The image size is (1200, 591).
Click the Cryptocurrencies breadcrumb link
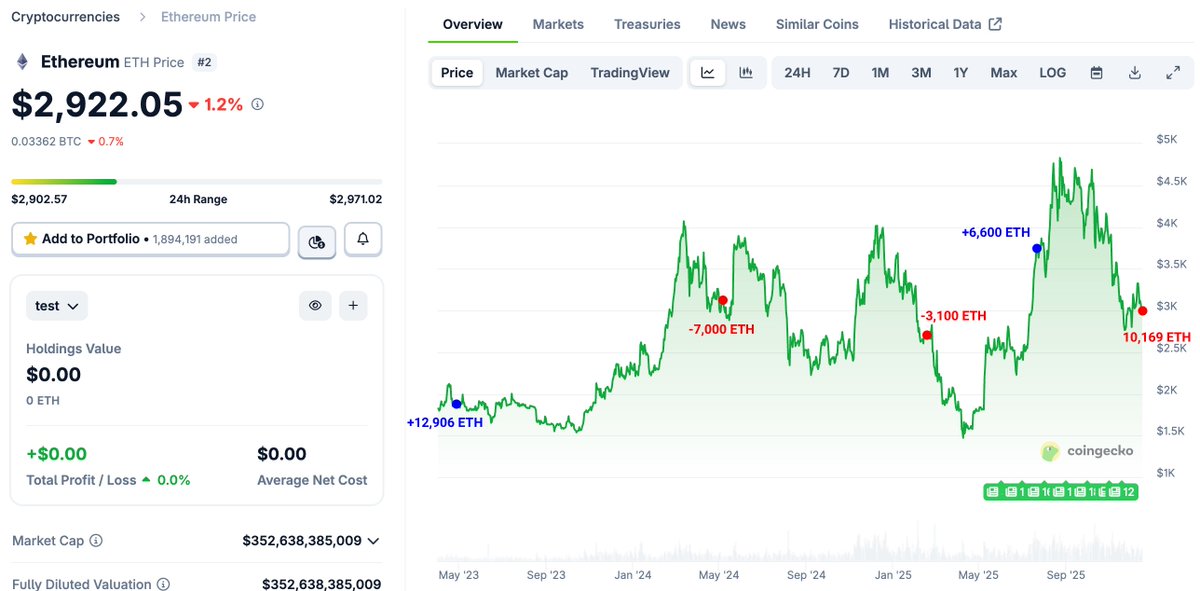pos(65,16)
